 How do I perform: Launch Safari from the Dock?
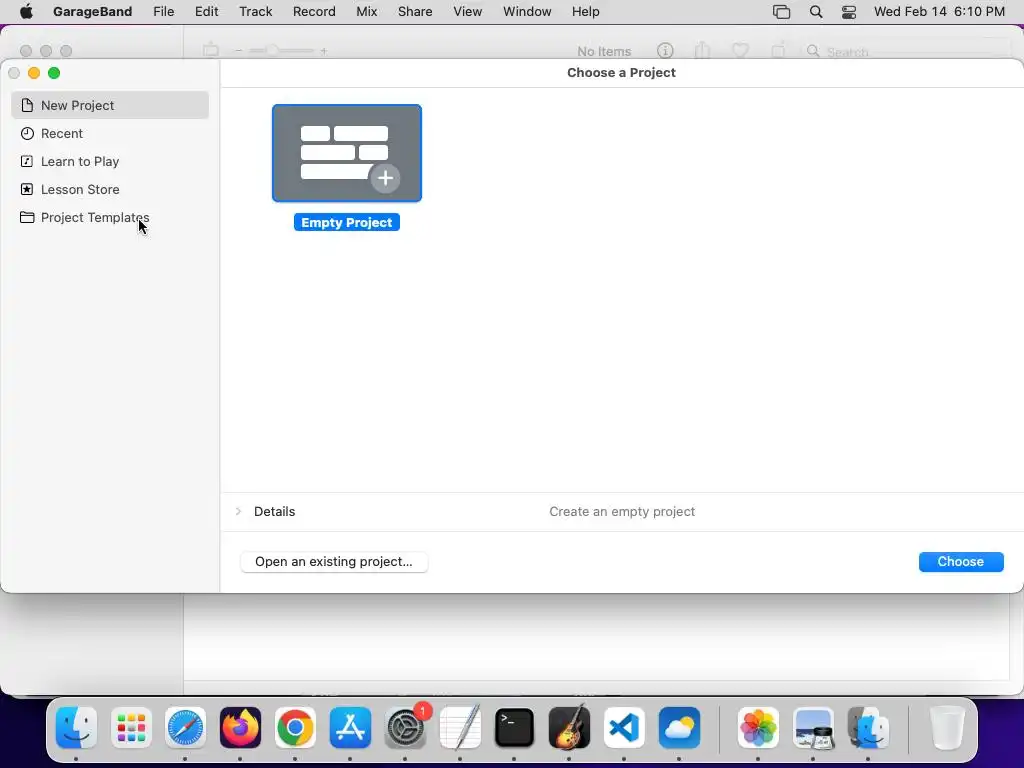pyautogui.click(x=185, y=727)
